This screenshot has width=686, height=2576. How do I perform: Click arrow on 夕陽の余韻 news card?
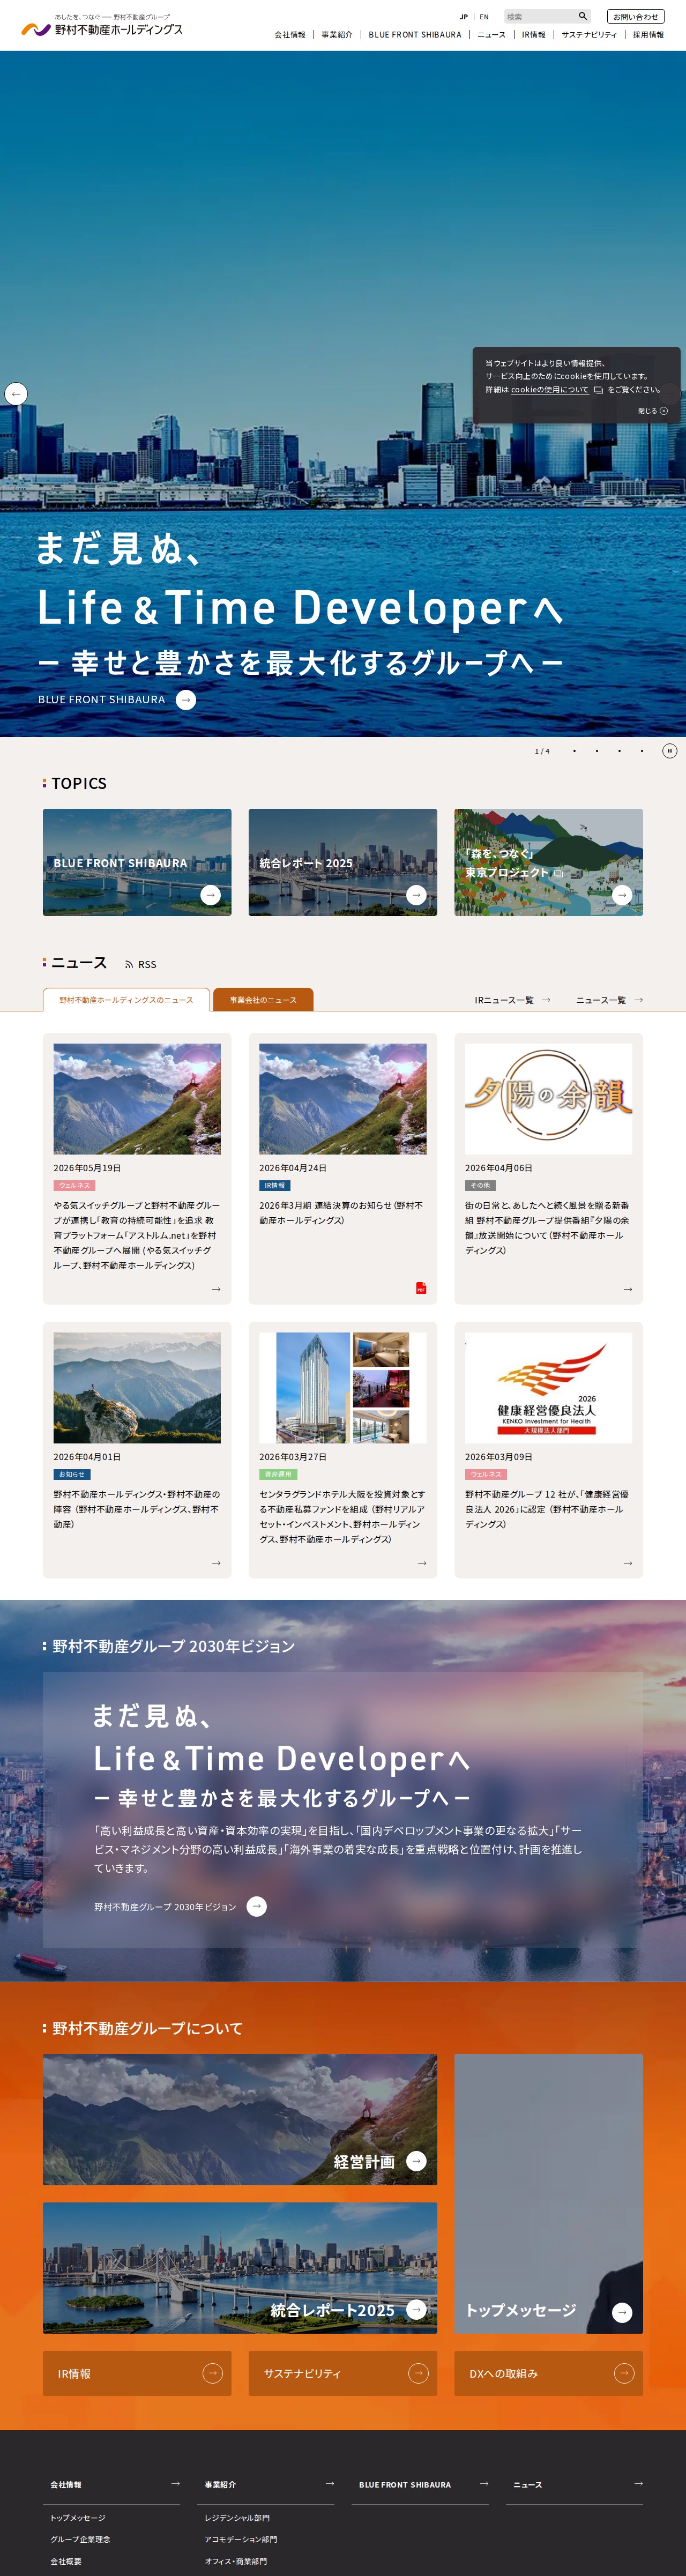(x=628, y=1289)
